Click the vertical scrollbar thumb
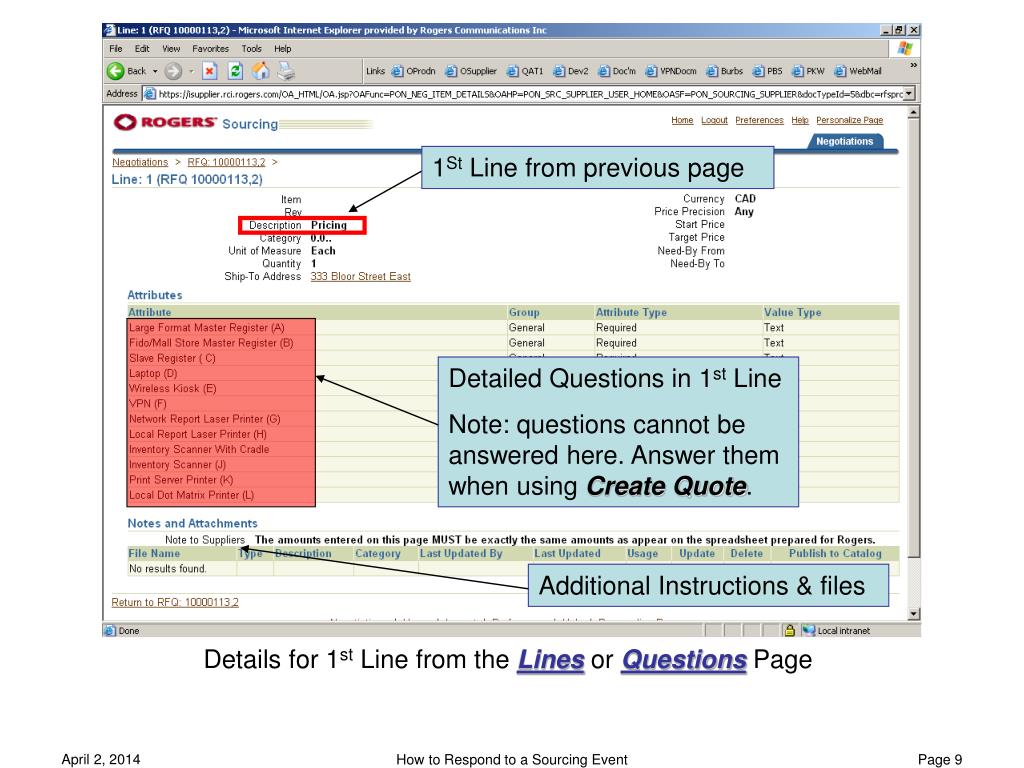Image resolution: width=1024 pixels, height=768 pixels. click(x=914, y=338)
